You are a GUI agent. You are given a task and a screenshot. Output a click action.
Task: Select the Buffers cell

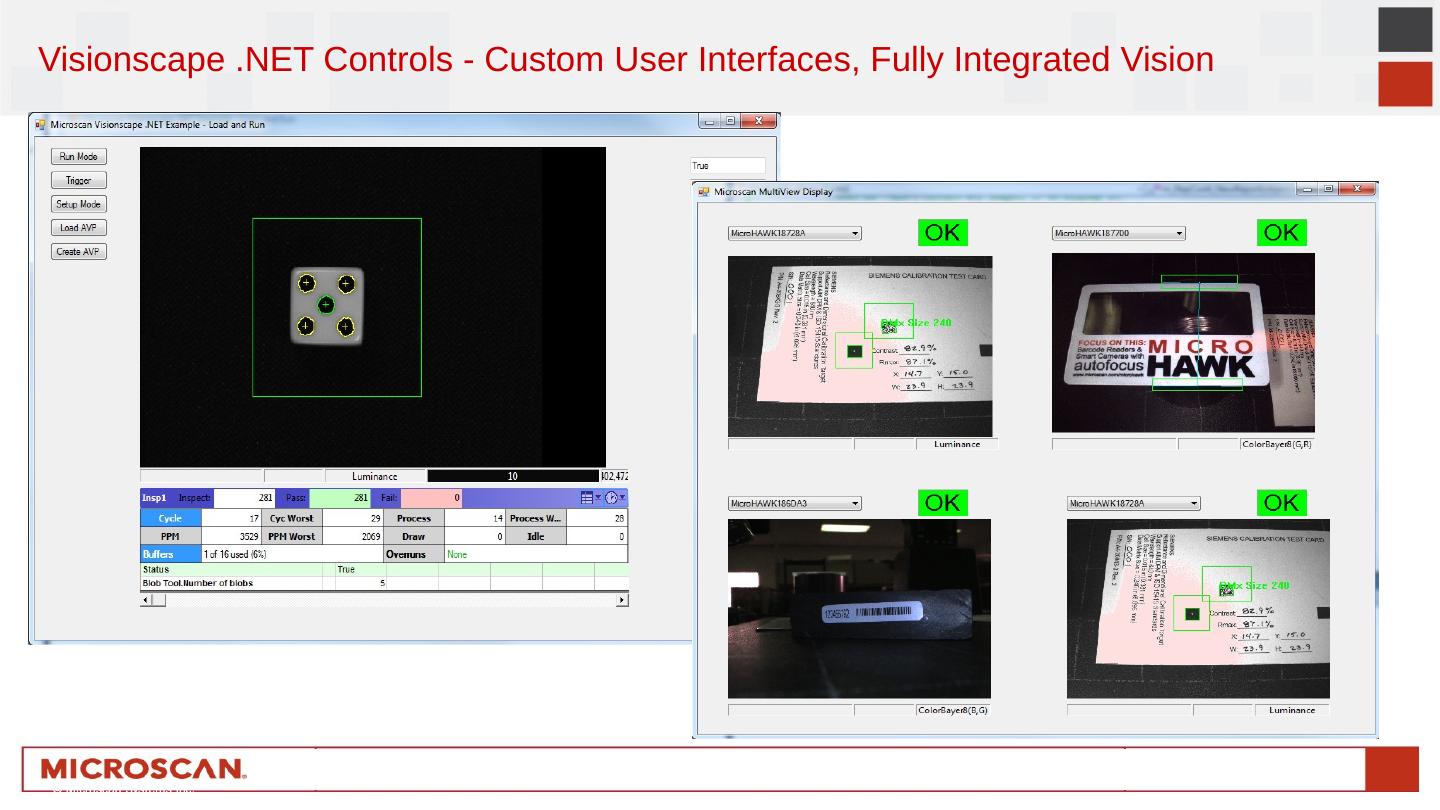click(x=171, y=554)
